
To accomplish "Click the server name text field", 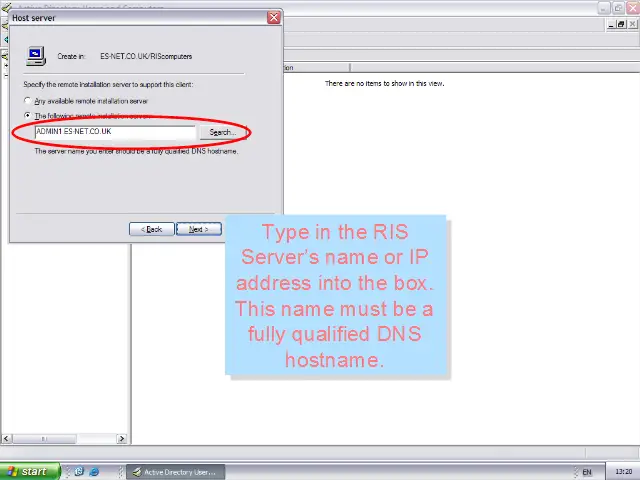I will (115, 132).
